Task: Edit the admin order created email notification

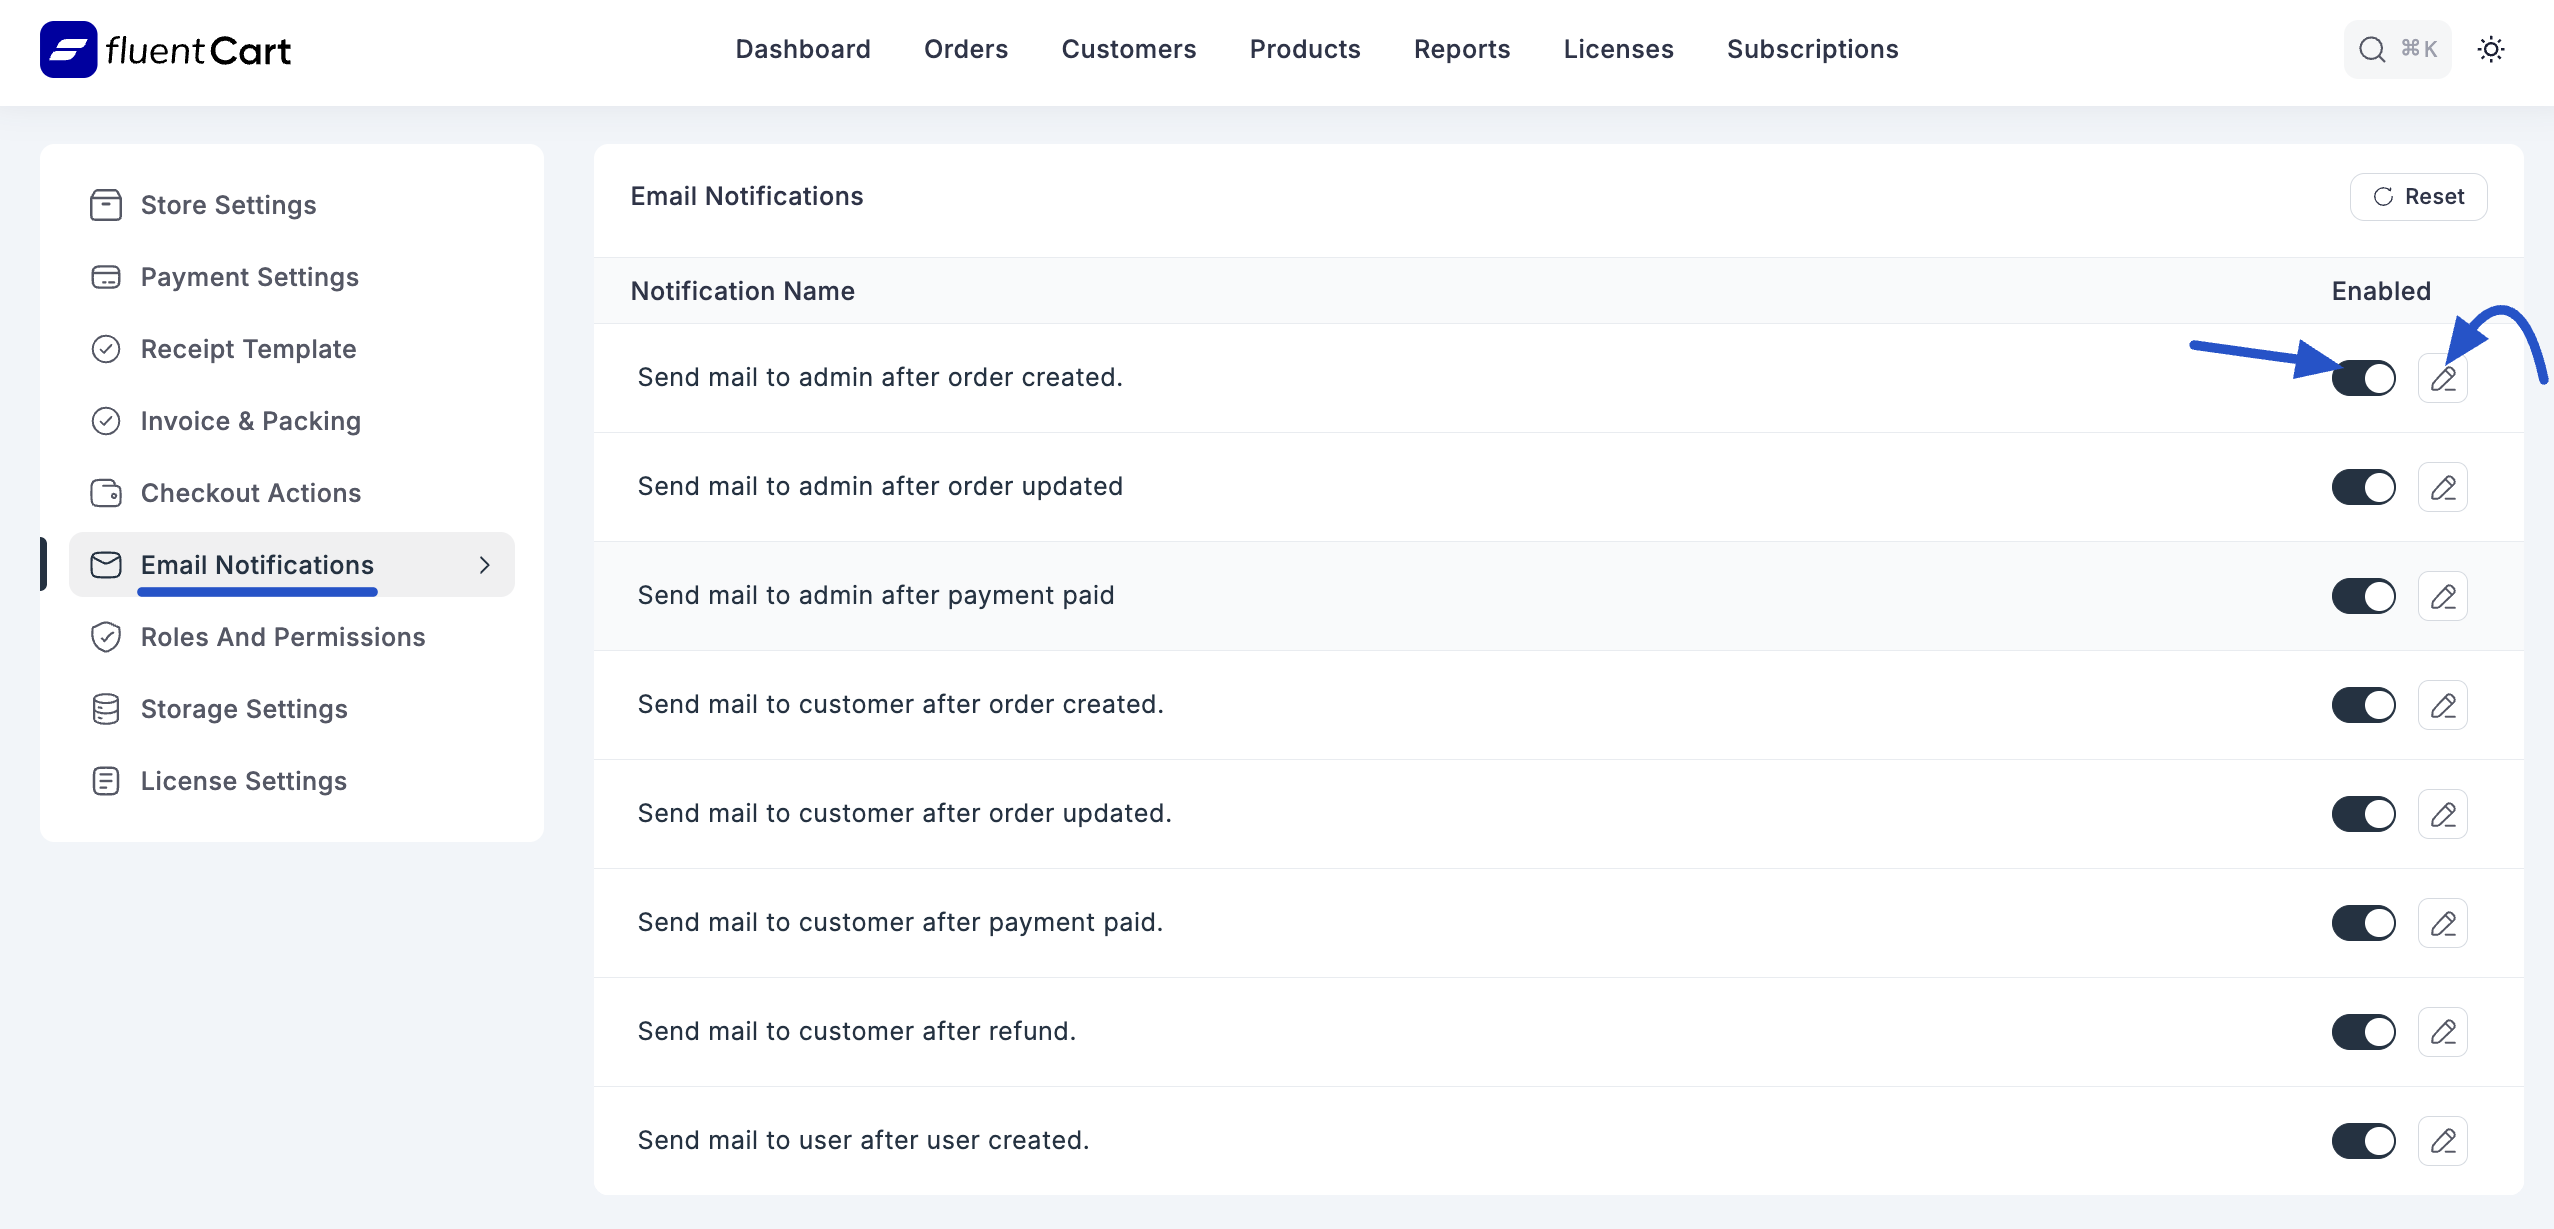Action: click(2443, 378)
